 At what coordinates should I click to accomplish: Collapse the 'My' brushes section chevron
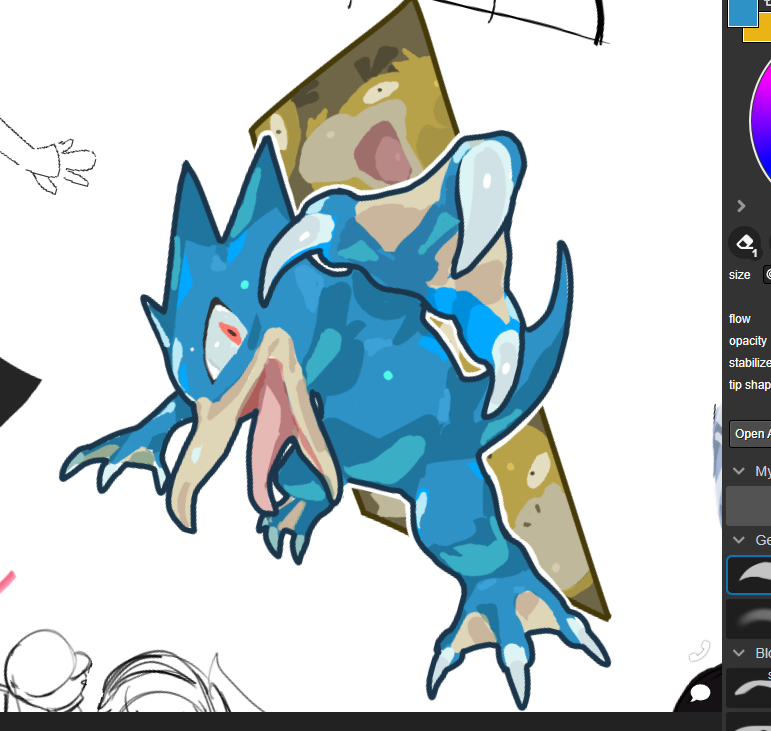[x=739, y=471]
